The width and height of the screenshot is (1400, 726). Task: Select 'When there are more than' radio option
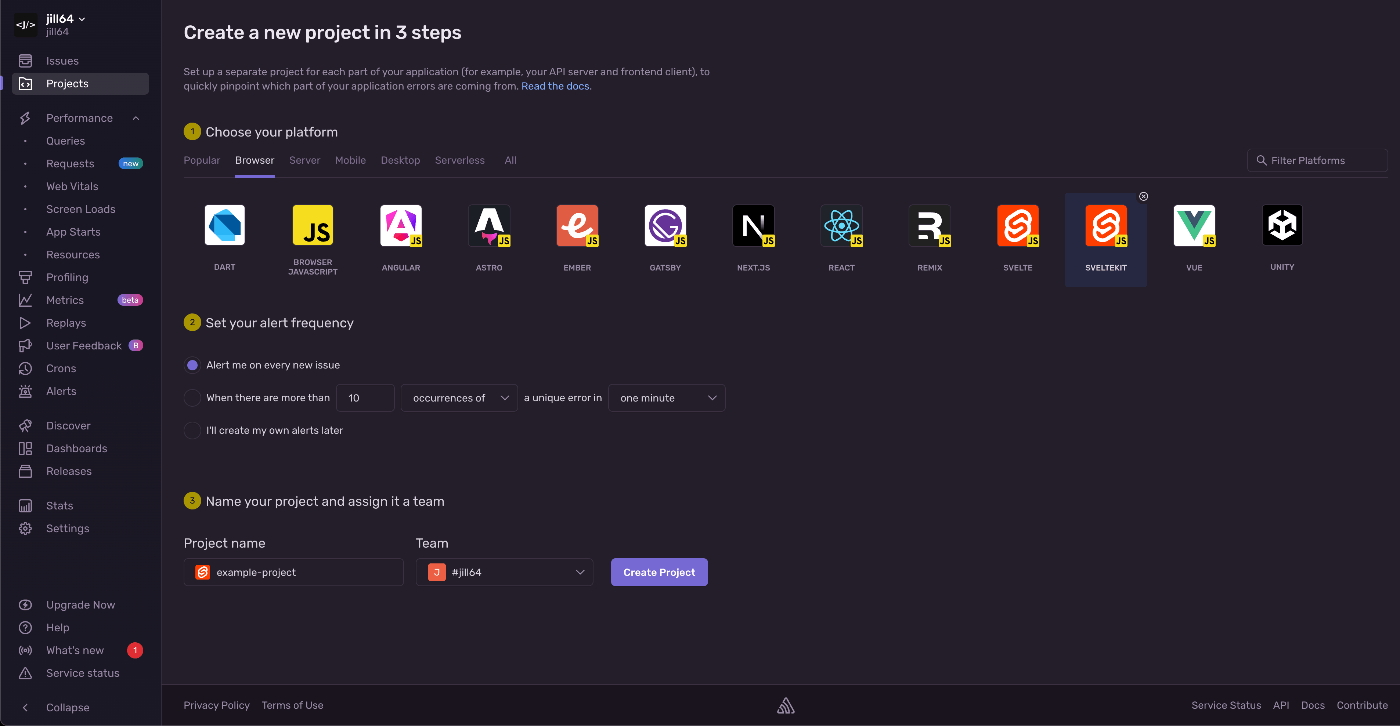click(193, 398)
